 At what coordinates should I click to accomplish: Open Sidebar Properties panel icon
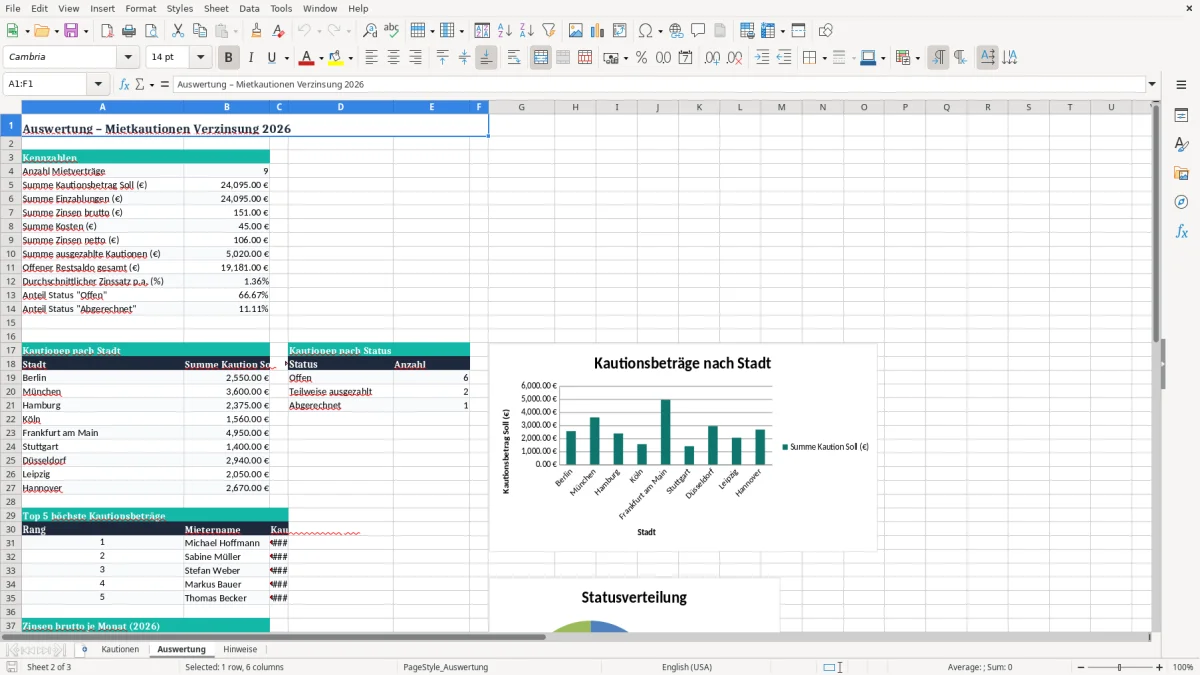(x=1181, y=115)
